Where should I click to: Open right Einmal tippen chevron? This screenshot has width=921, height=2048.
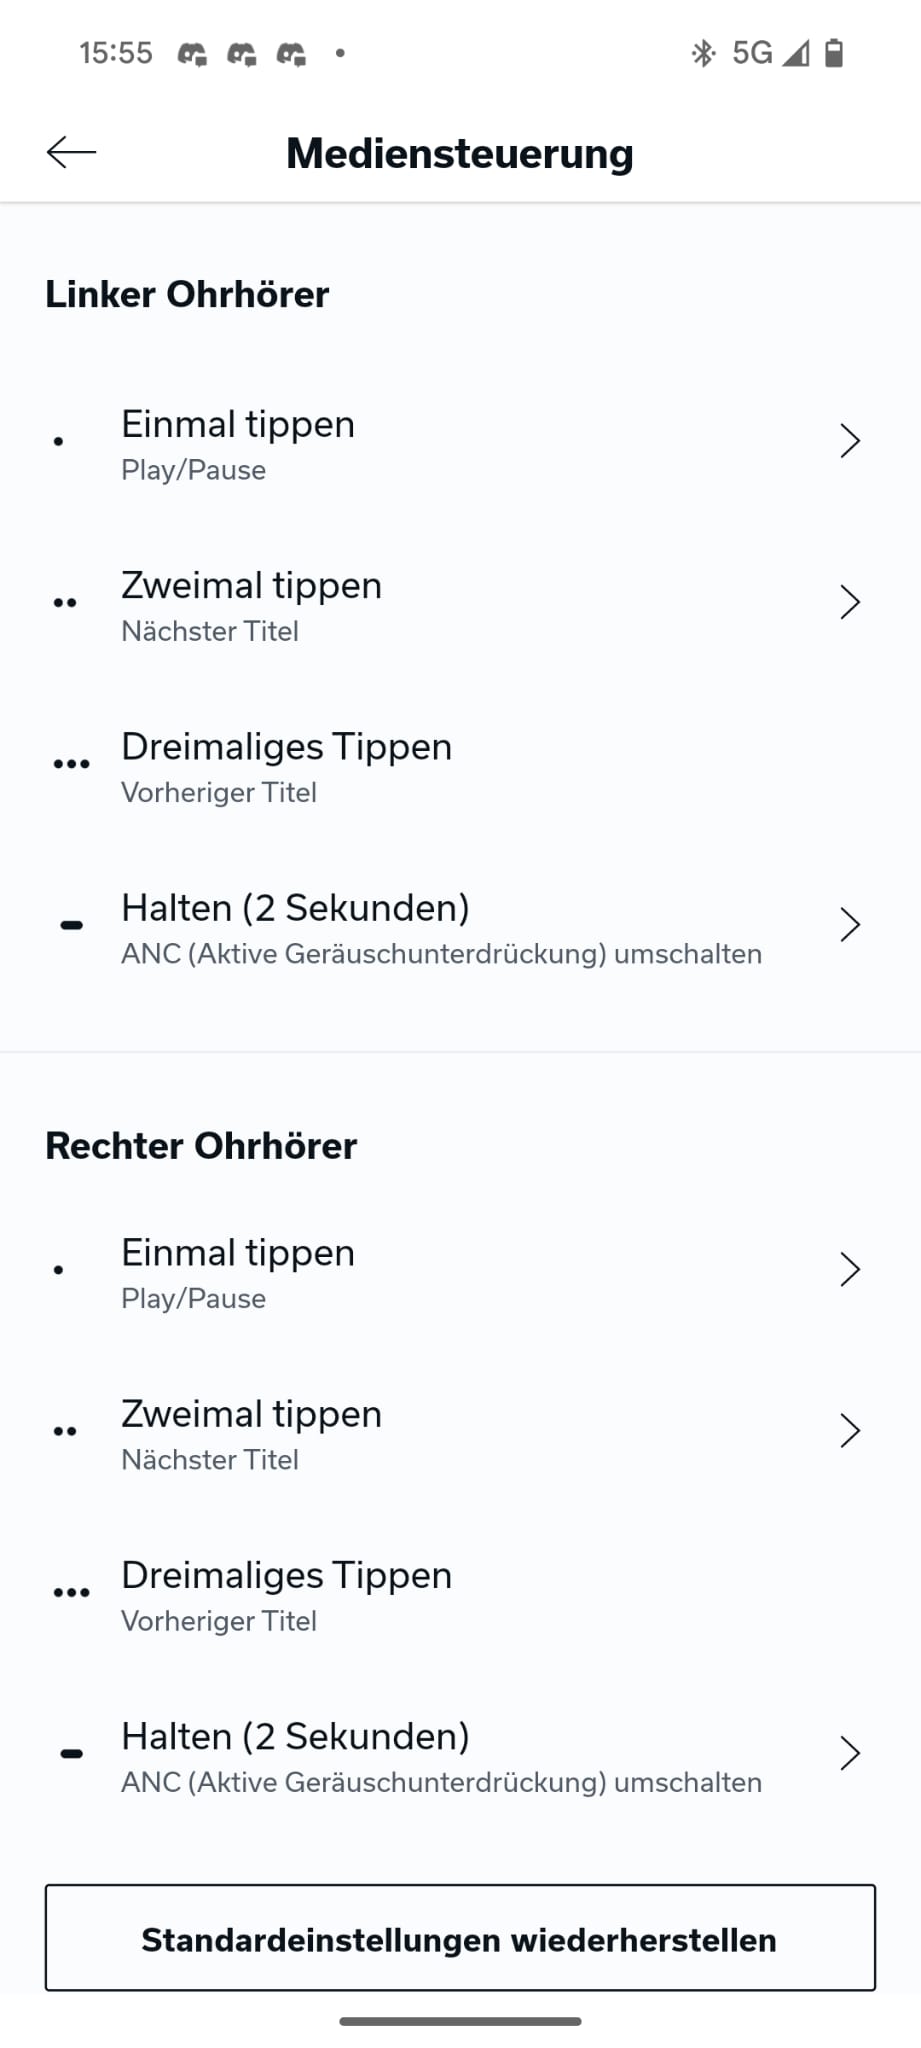click(850, 1269)
